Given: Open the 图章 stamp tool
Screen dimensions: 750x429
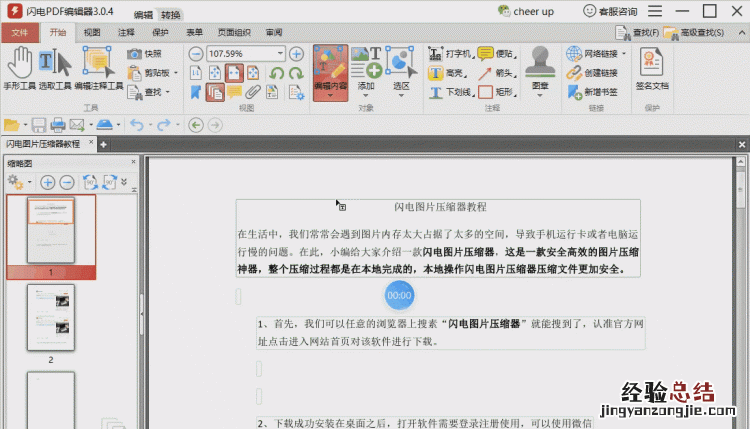Looking at the screenshot, I should pos(541,68).
